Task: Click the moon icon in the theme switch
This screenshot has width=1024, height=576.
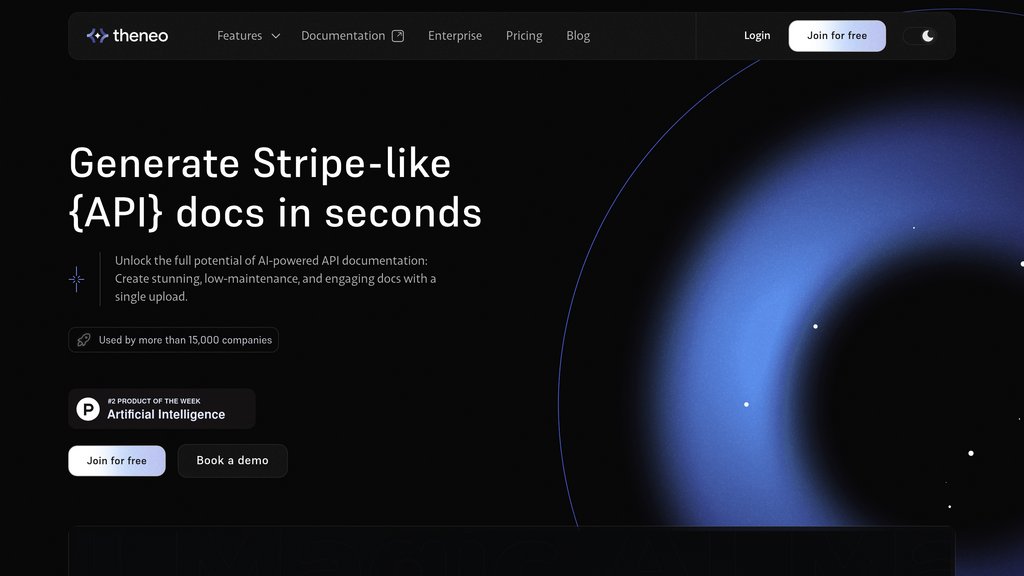Action: 926,35
